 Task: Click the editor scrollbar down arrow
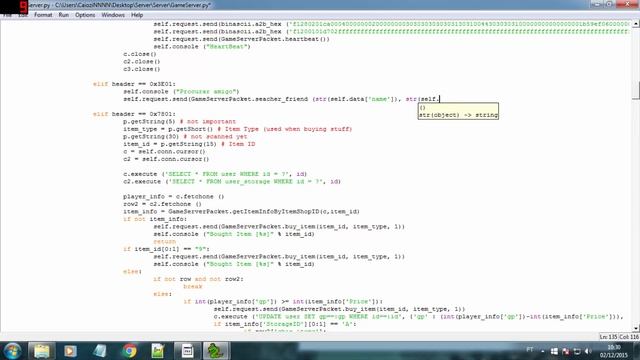636,328
